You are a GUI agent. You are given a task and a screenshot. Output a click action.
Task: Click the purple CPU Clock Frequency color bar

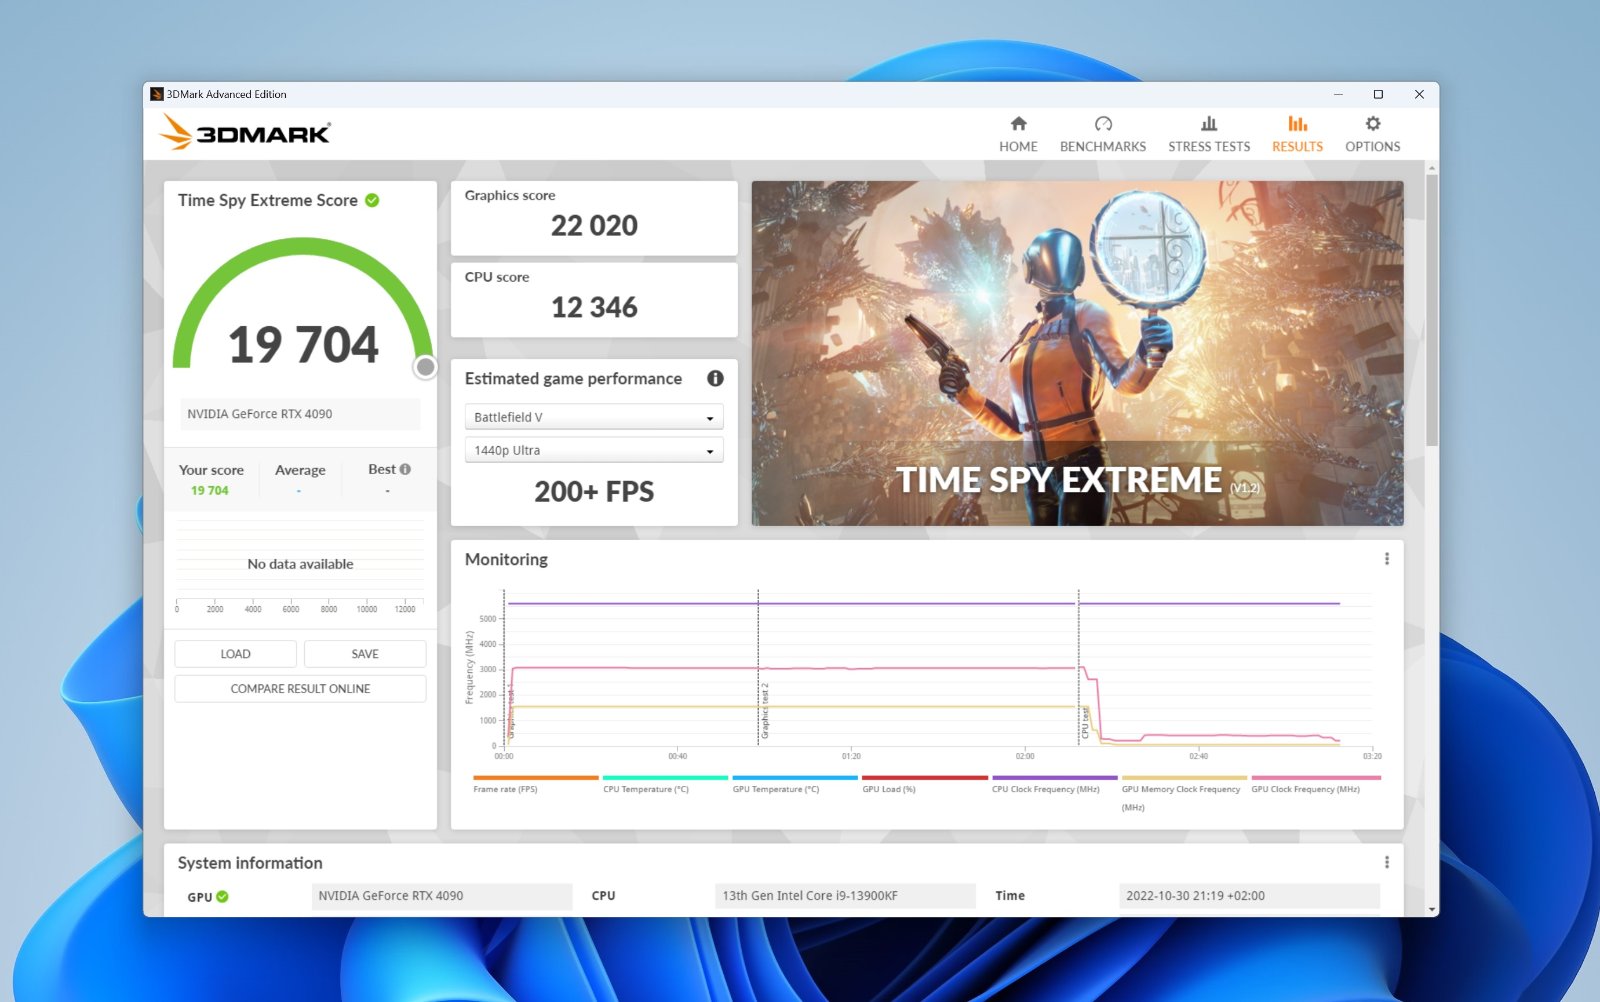pos(1054,777)
